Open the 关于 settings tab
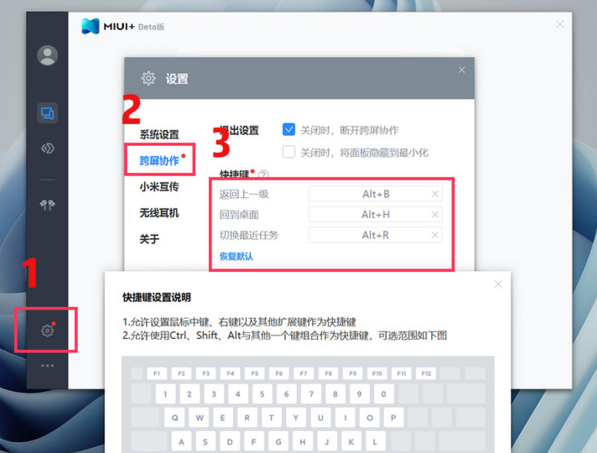This screenshot has height=453, width=597. (x=149, y=239)
